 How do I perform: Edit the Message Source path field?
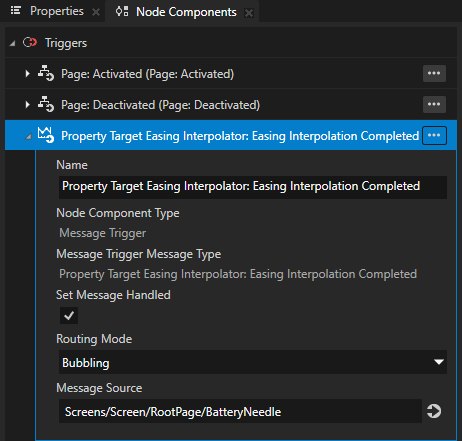tap(240, 411)
